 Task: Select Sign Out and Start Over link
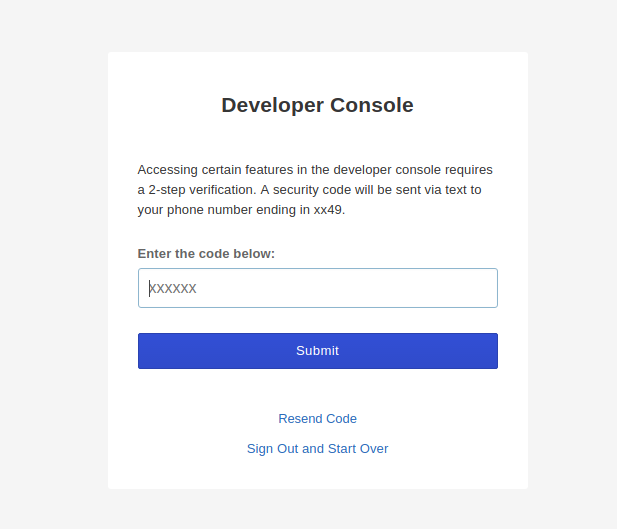coord(317,449)
